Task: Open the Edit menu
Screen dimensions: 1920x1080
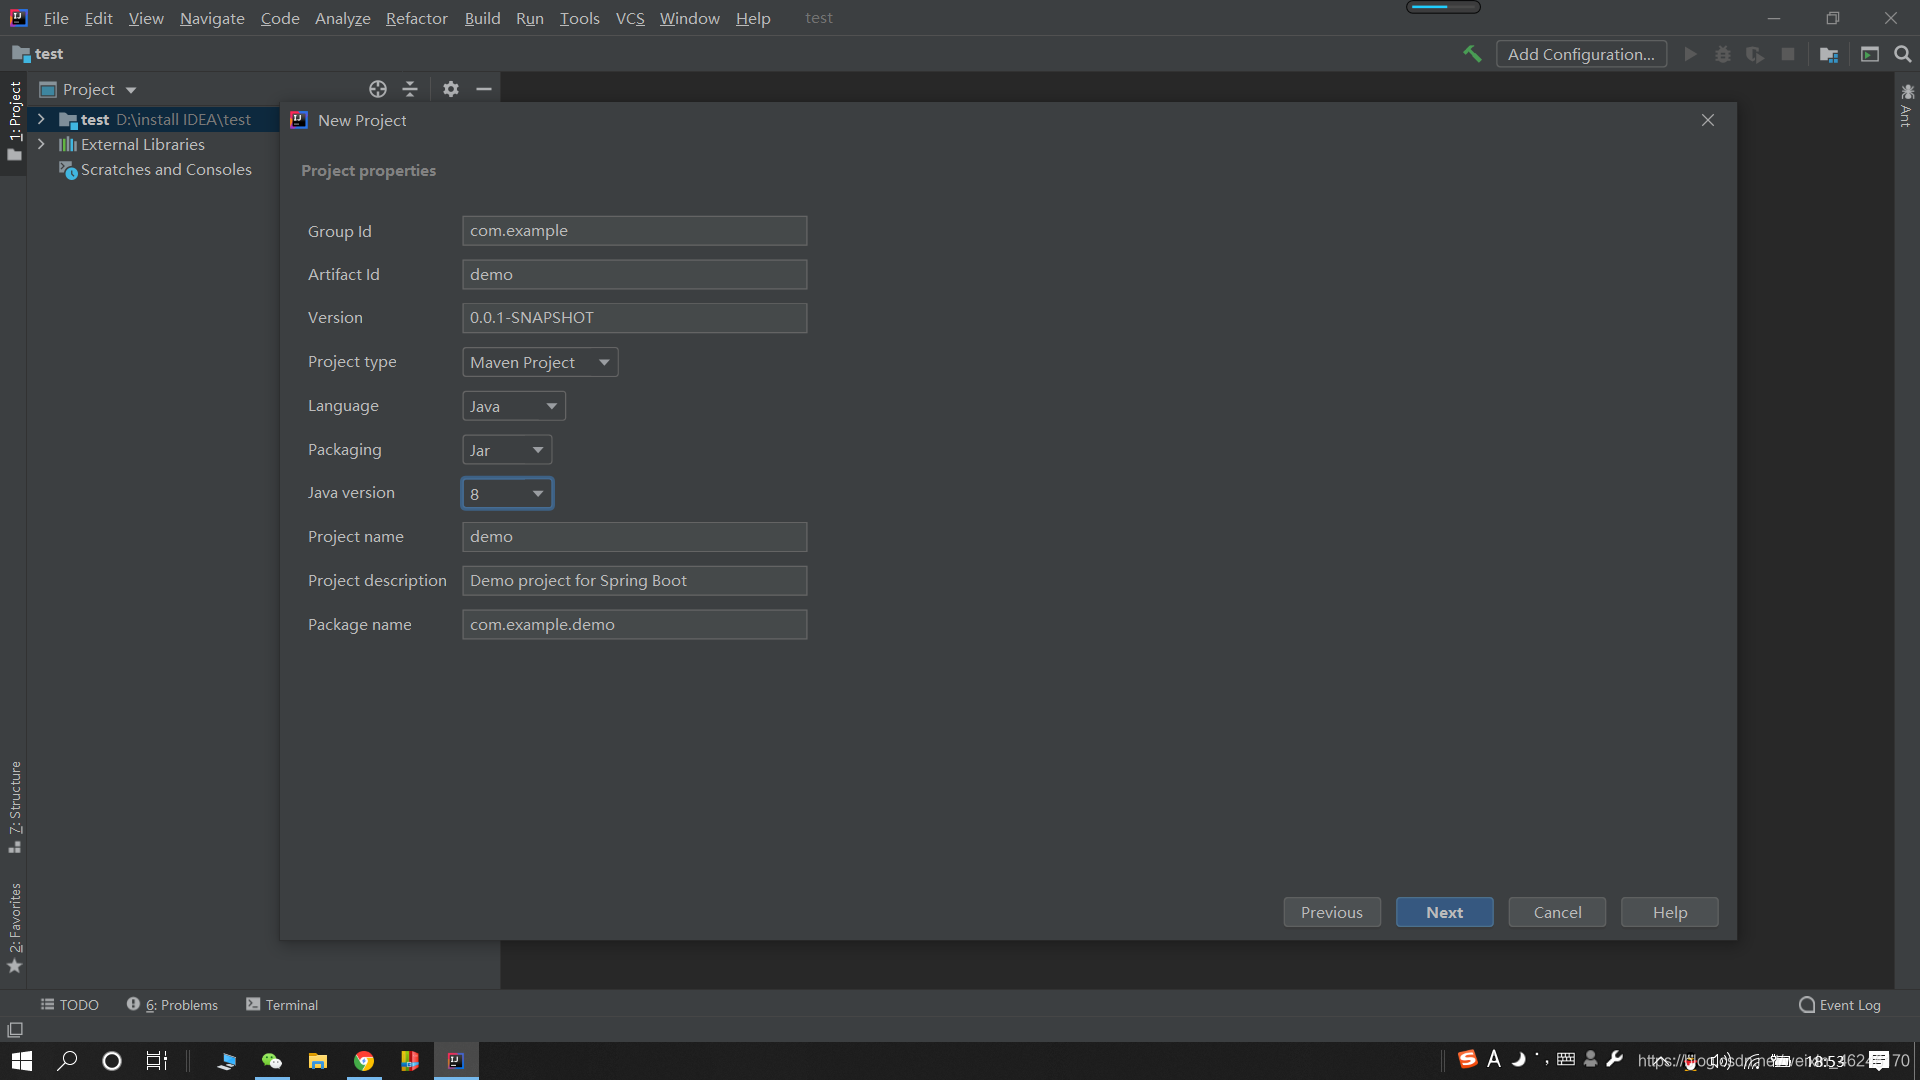Action: coord(98,18)
